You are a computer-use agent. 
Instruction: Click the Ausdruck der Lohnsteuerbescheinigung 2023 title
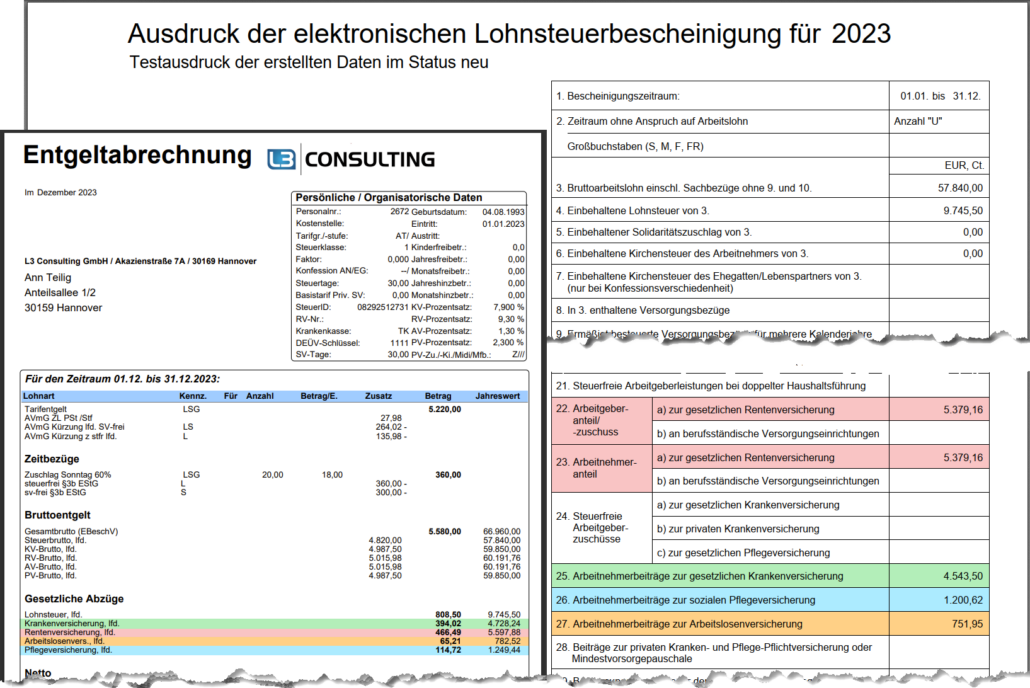point(516,30)
